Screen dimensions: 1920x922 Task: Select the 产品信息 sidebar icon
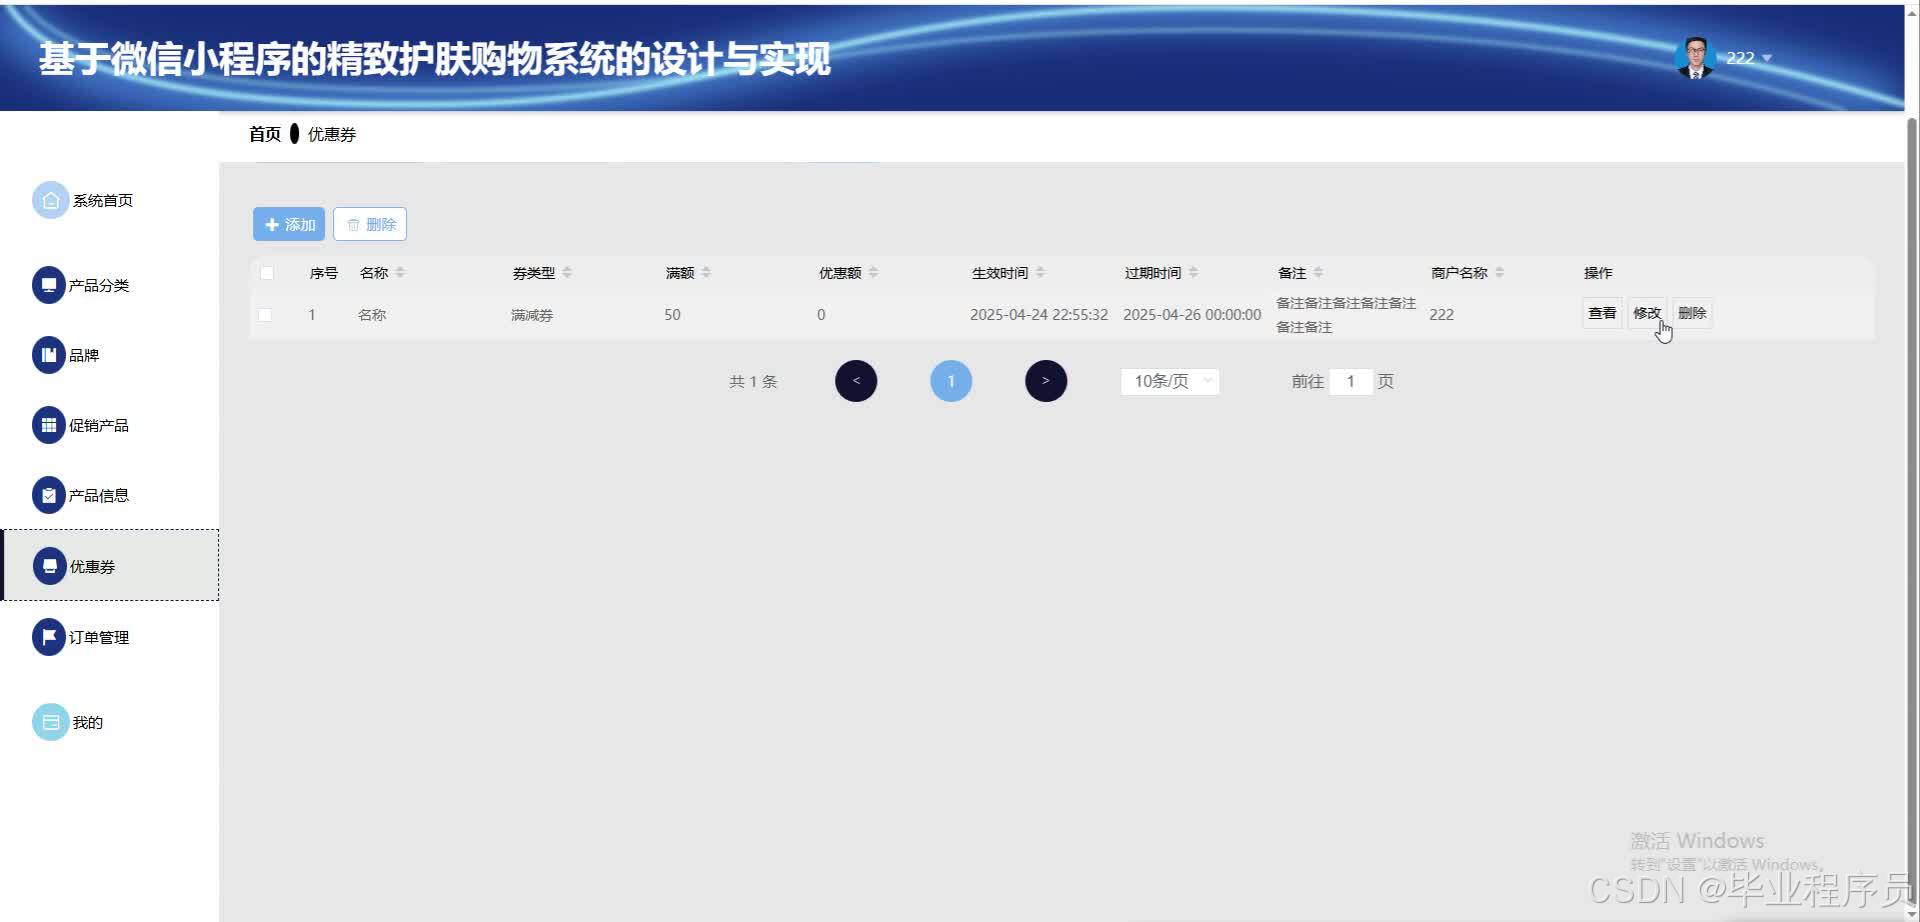pyautogui.click(x=51, y=494)
